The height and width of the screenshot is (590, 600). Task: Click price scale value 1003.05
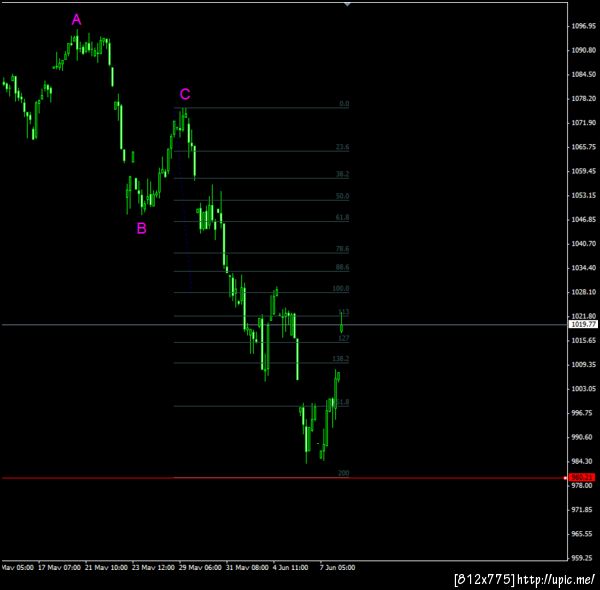[584, 389]
